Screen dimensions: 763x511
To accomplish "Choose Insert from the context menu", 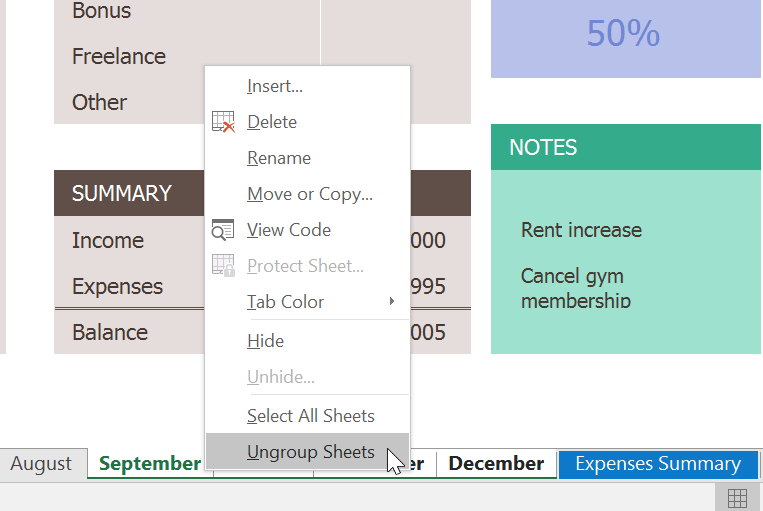I will point(275,86).
